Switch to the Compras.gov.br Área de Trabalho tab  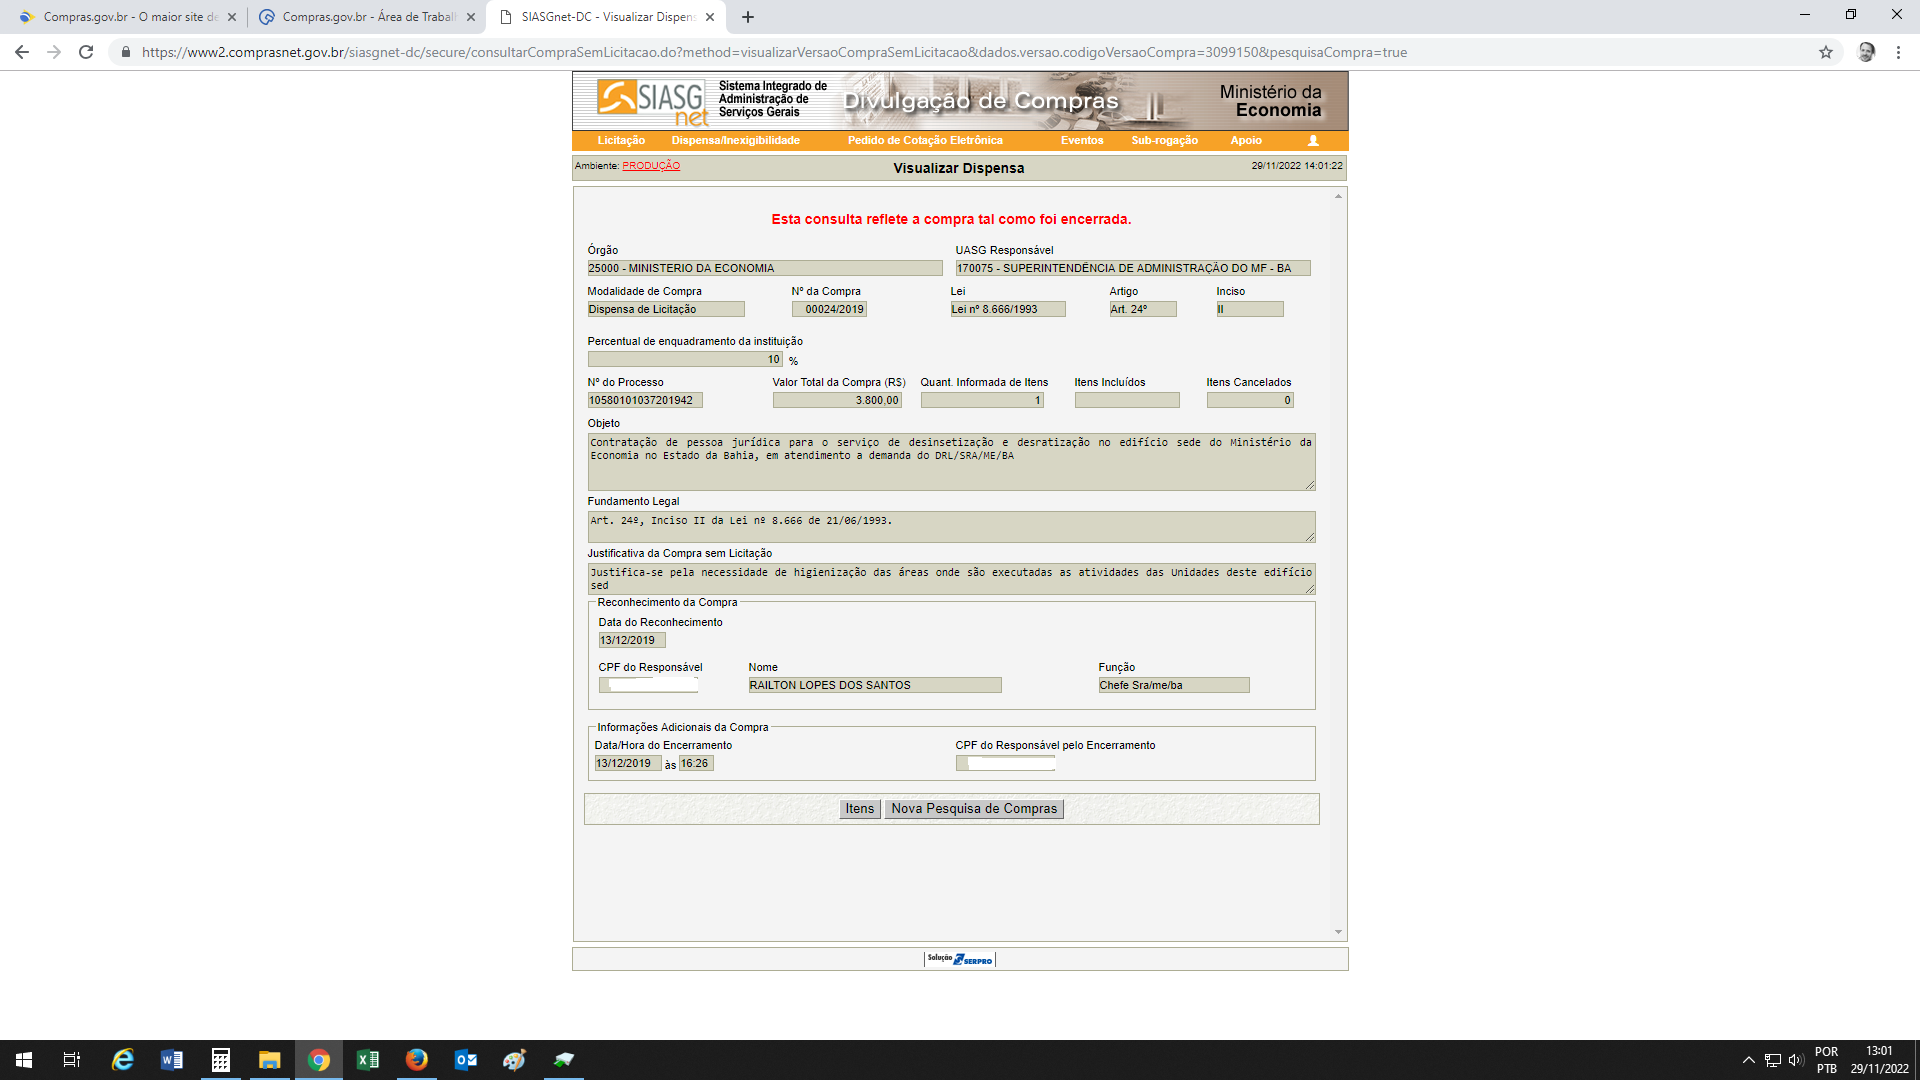click(x=366, y=17)
